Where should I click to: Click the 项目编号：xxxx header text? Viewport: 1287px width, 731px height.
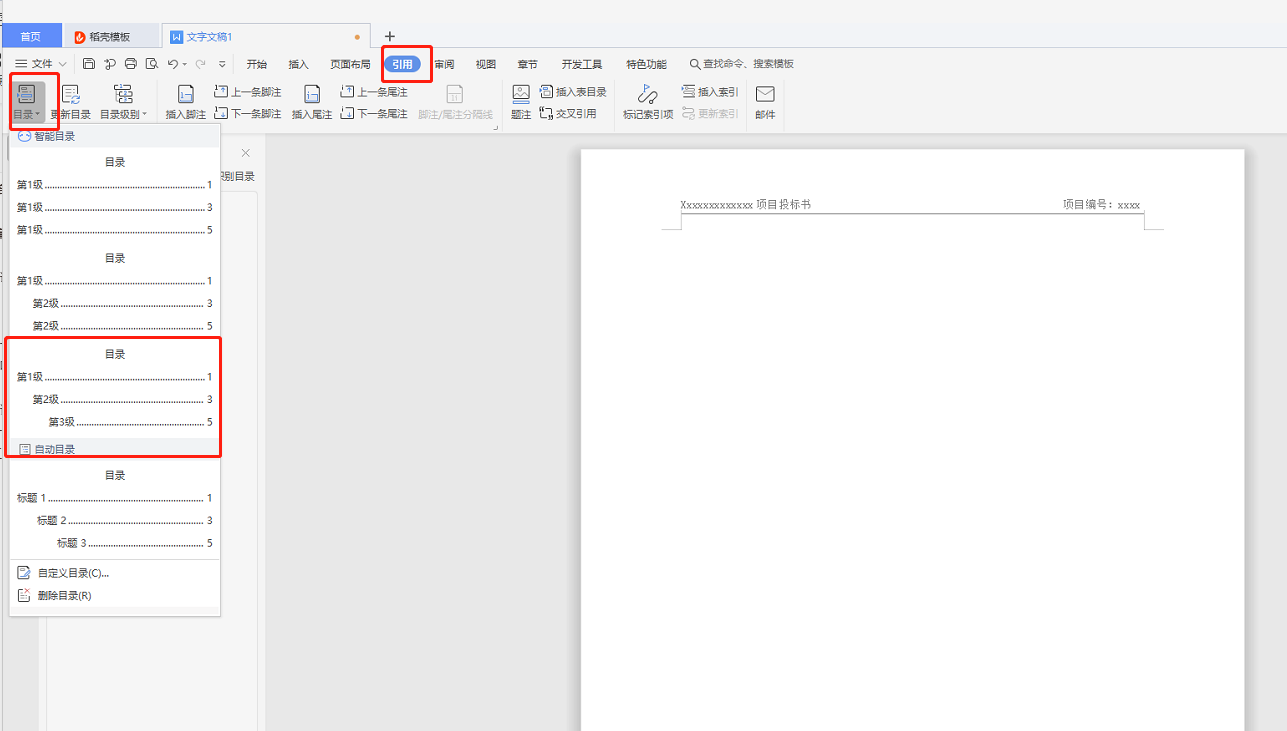click(x=1101, y=205)
